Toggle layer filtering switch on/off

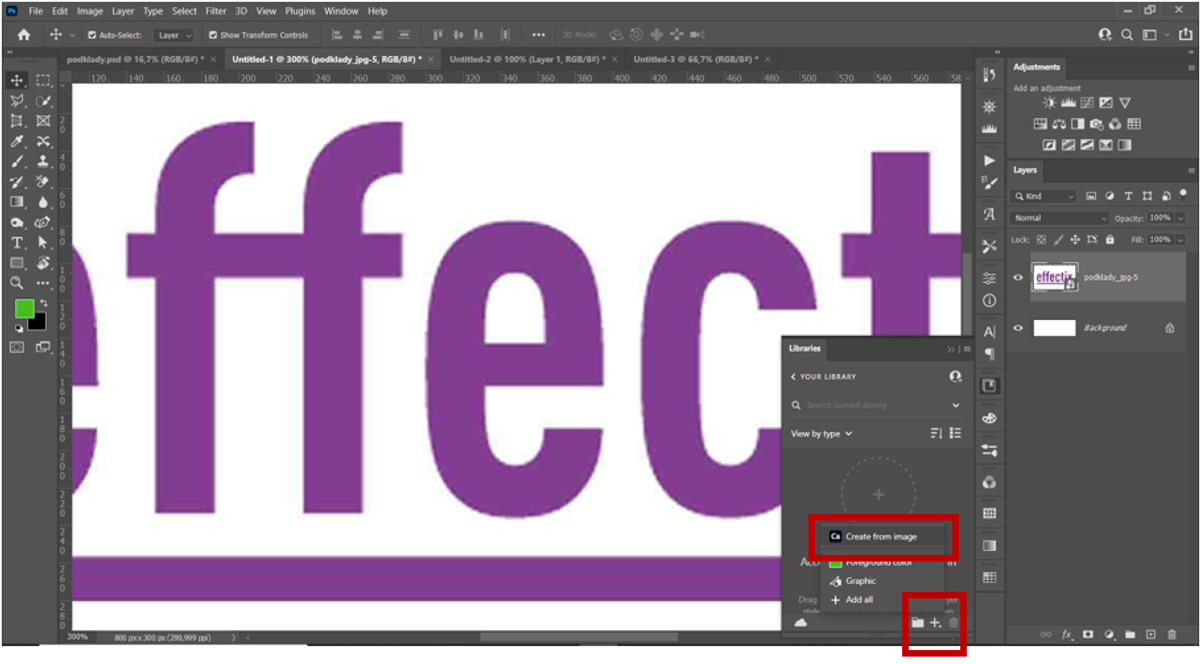1182,196
